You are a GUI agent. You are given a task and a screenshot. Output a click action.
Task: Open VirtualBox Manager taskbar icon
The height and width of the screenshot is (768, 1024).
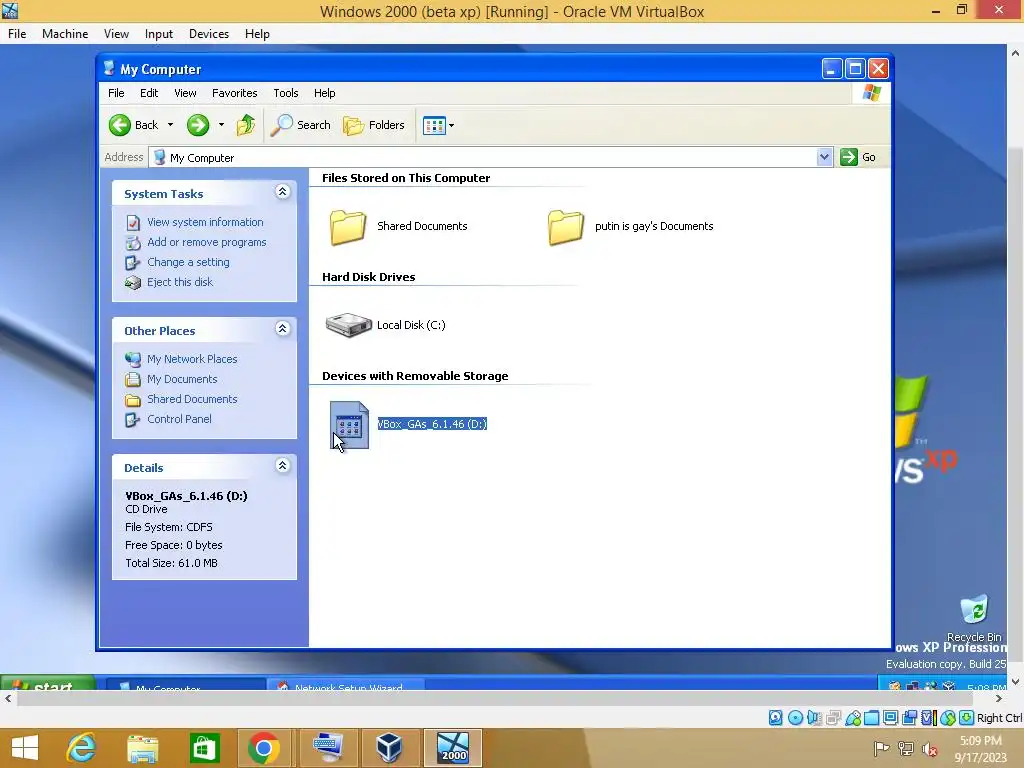390,748
